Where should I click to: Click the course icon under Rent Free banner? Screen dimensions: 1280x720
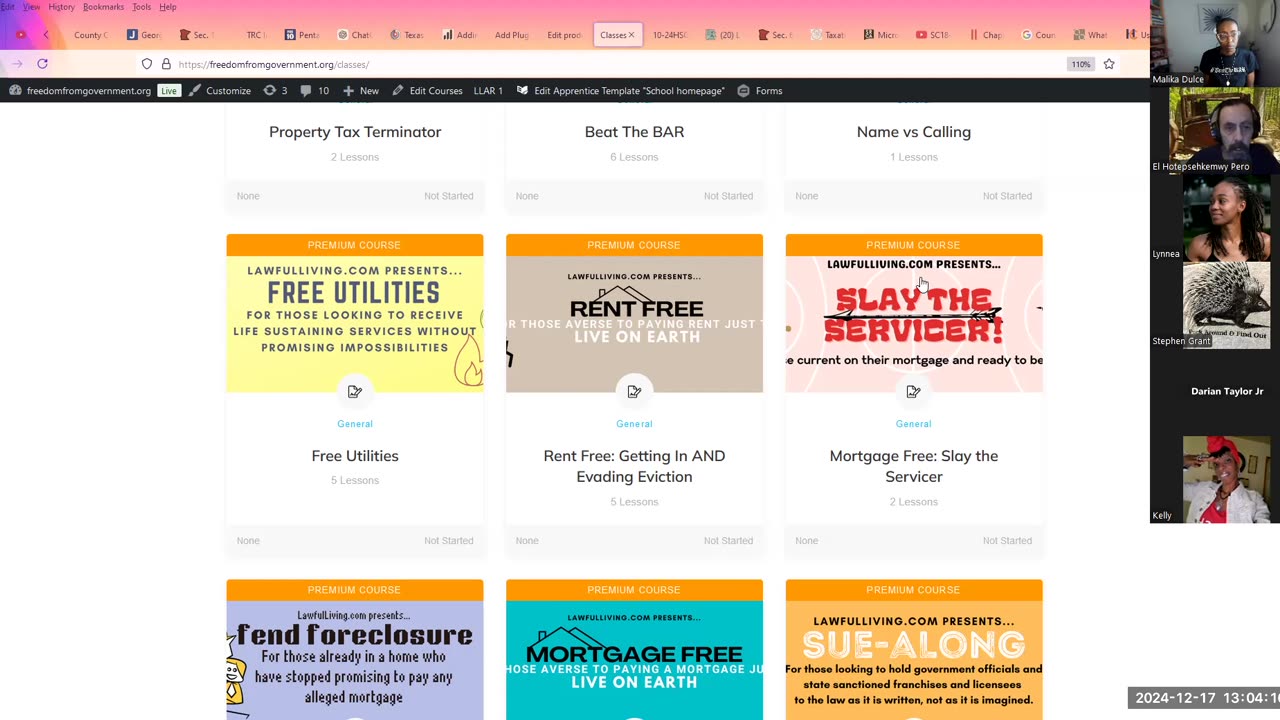(634, 392)
